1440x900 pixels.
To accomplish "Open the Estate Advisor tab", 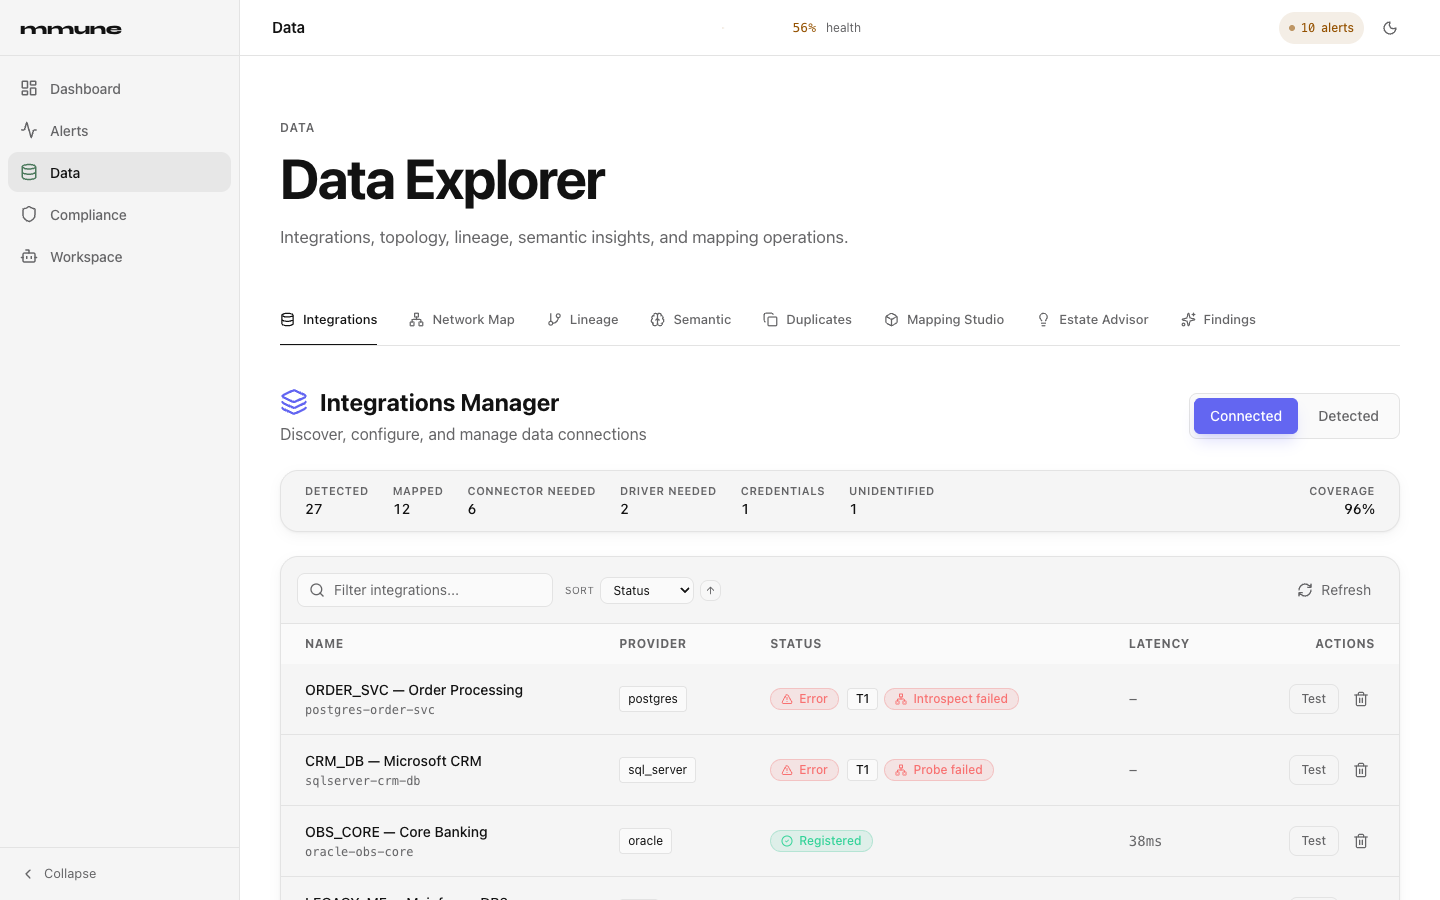I will 1093,320.
